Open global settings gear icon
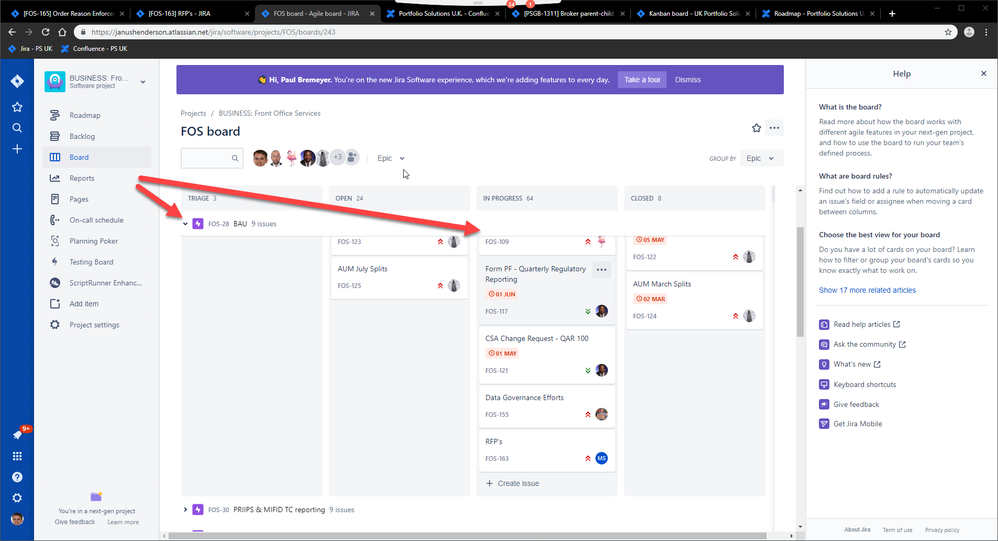The height and width of the screenshot is (541, 998). 17,498
